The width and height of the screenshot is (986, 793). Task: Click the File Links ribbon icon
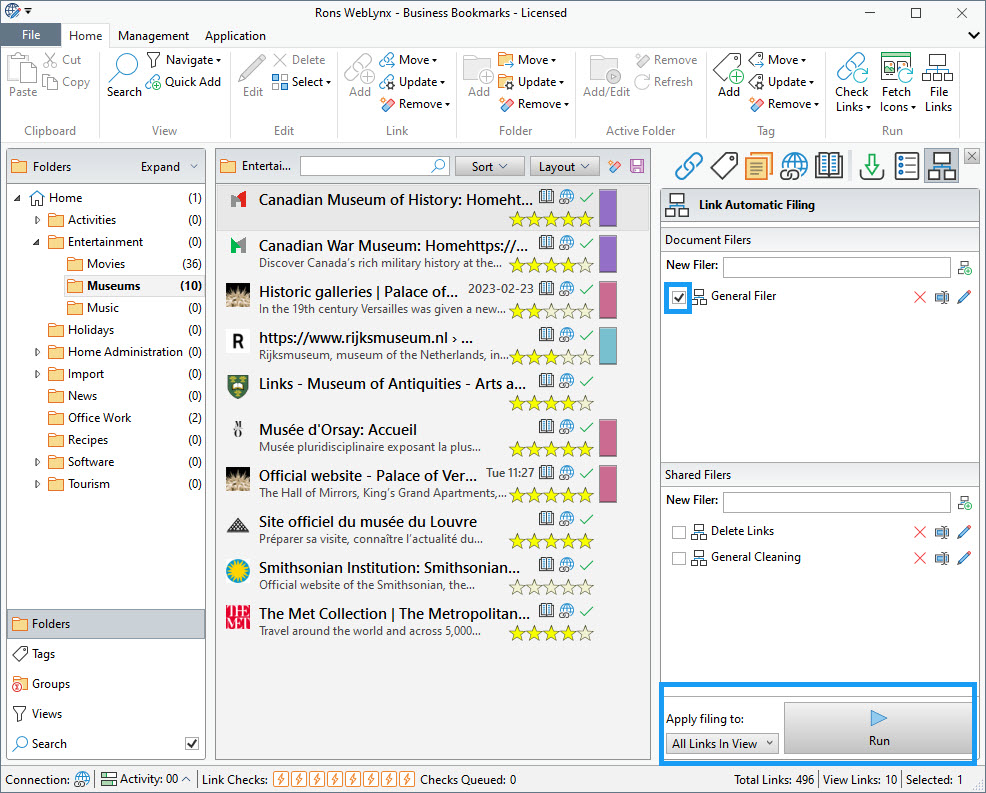938,82
